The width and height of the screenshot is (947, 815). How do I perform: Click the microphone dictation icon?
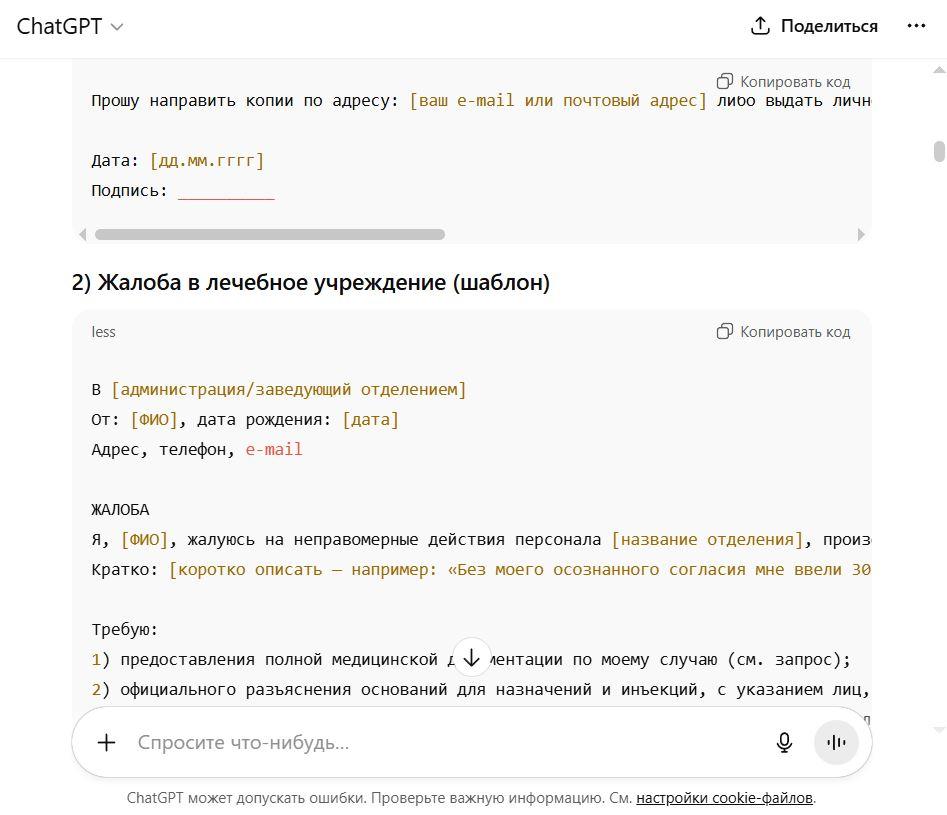coord(784,743)
